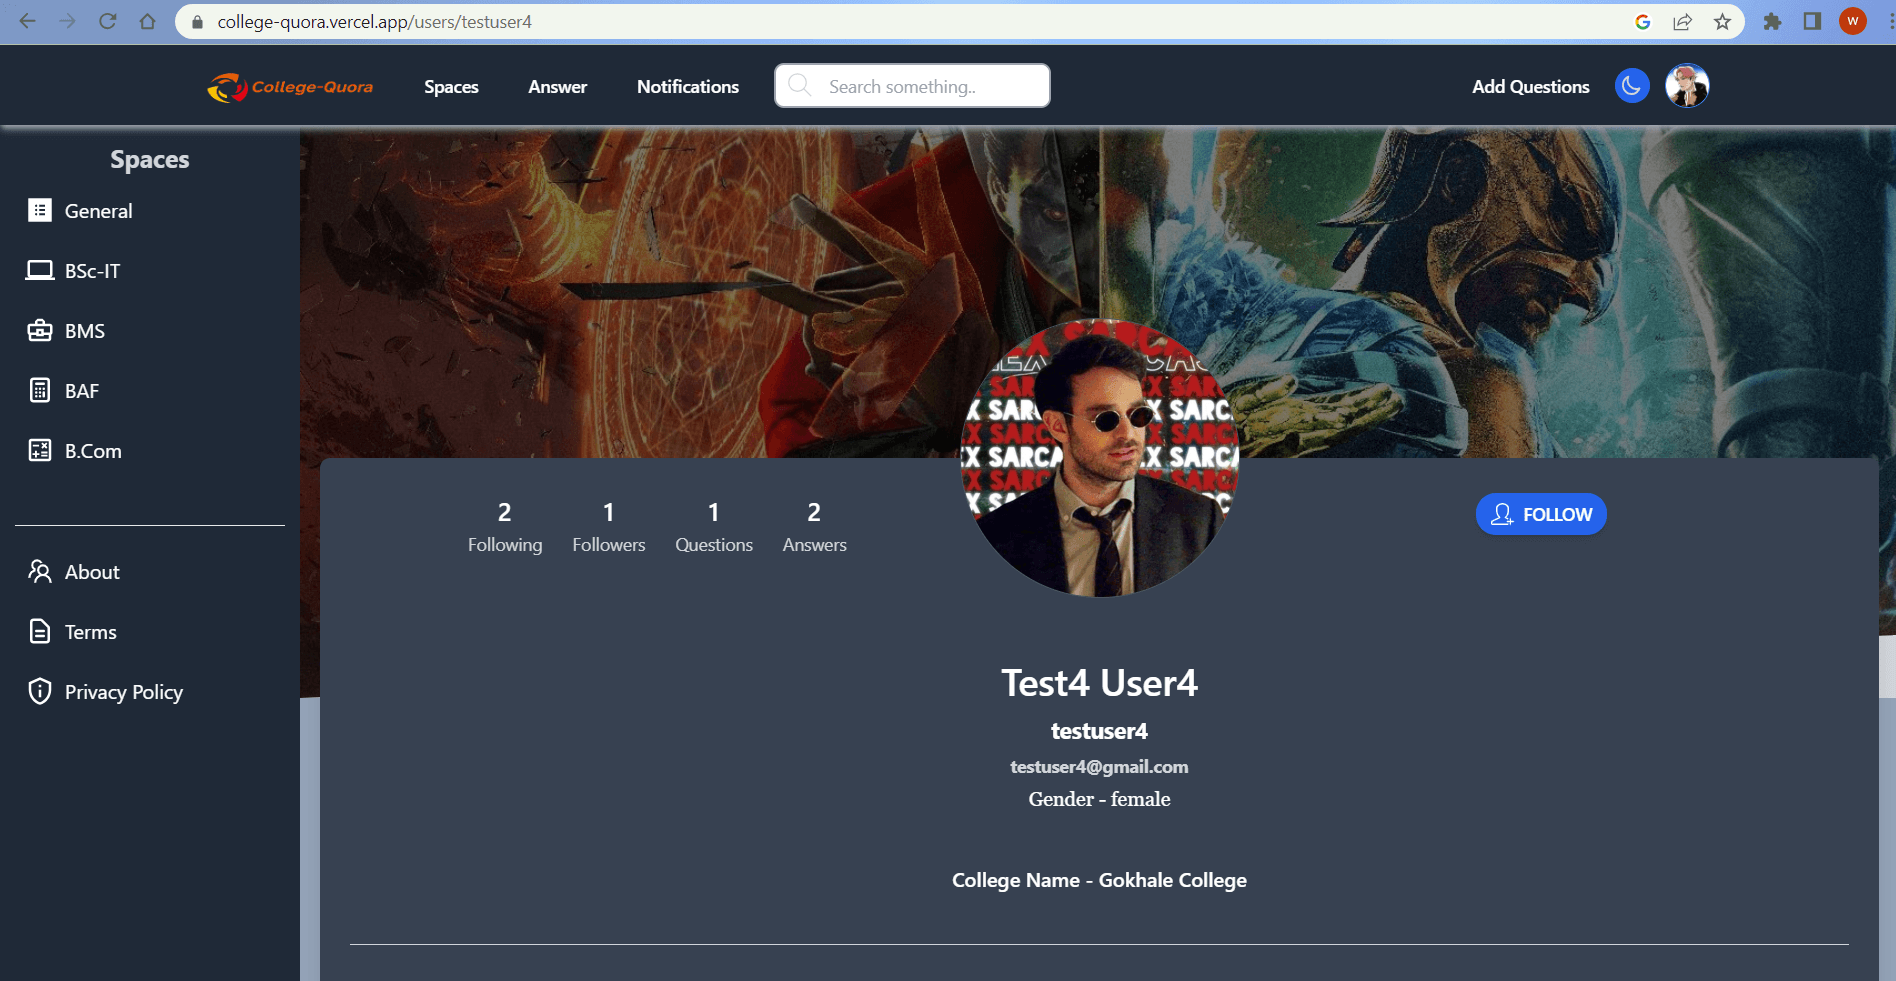Open the About page link
The width and height of the screenshot is (1896, 981).
(x=92, y=572)
